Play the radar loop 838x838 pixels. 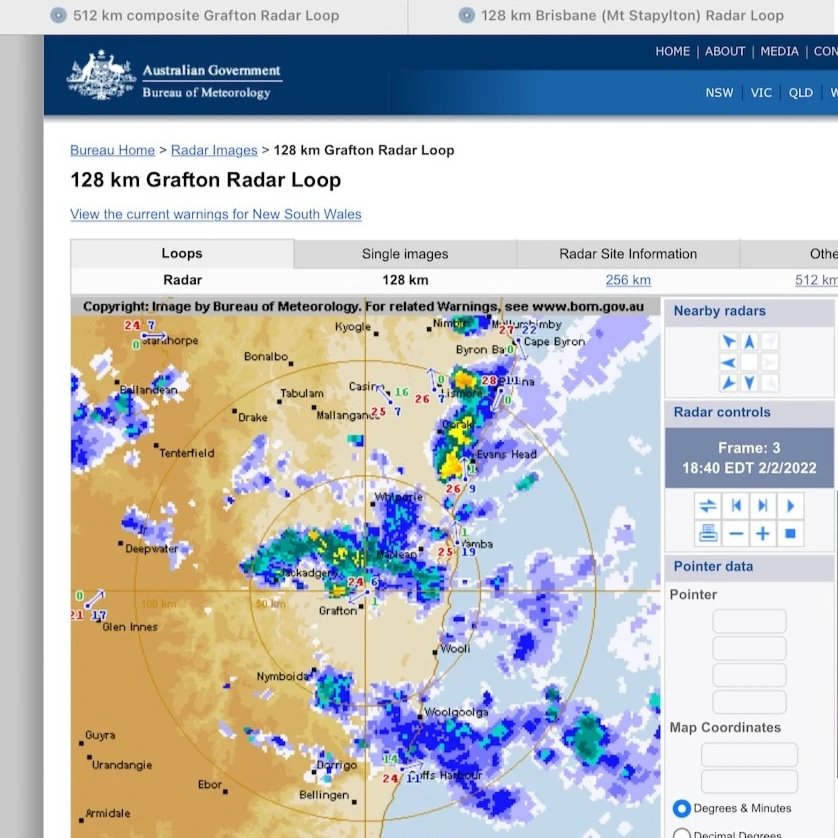point(790,506)
